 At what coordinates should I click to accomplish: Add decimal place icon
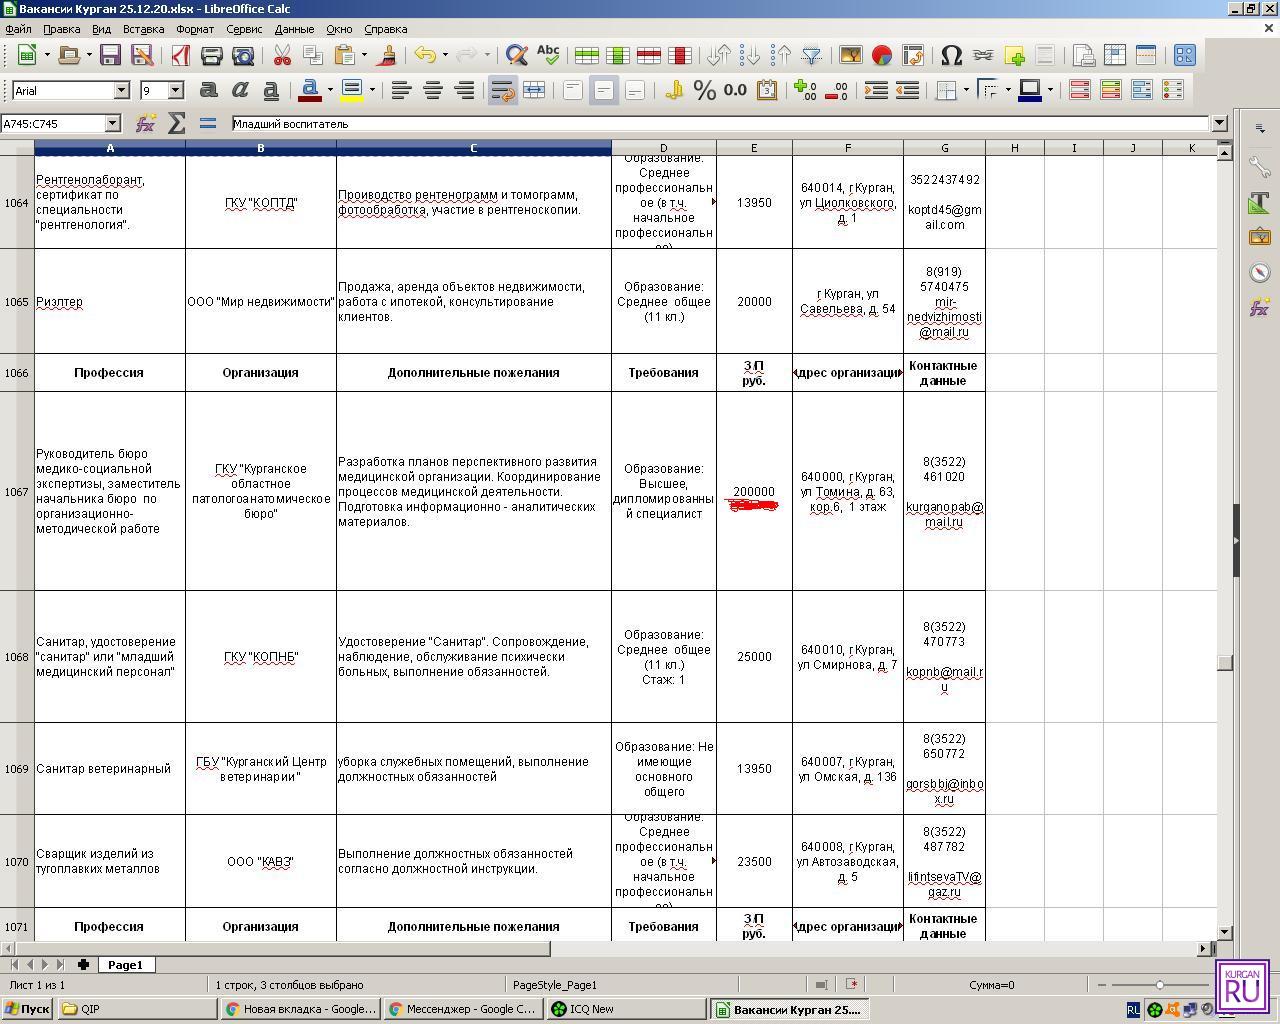(805, 90)
